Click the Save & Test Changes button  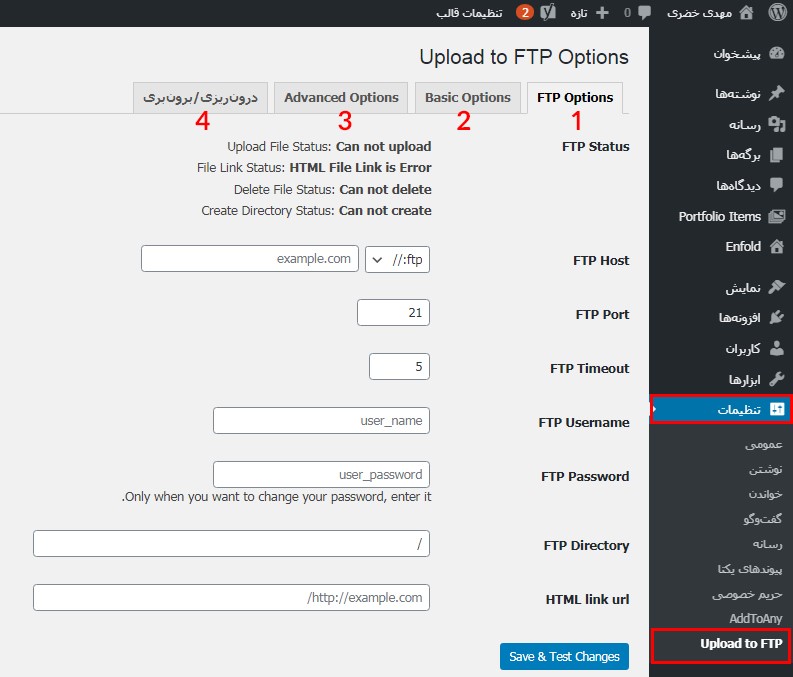point(564,656)
